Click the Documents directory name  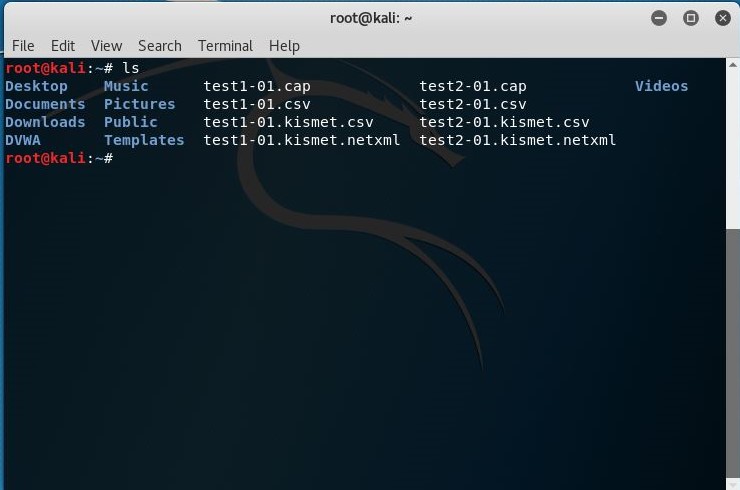45,104
